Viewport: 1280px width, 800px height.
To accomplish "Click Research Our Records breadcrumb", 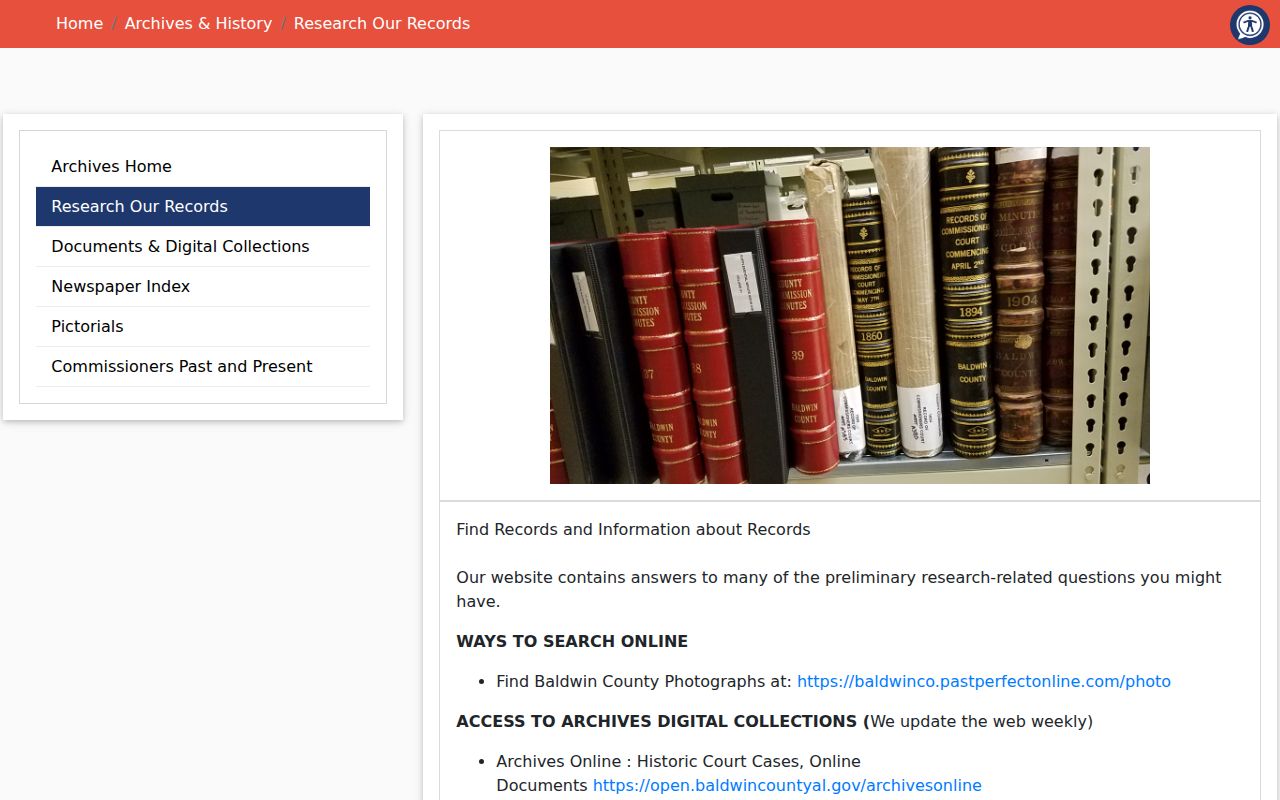I will 382,23.
